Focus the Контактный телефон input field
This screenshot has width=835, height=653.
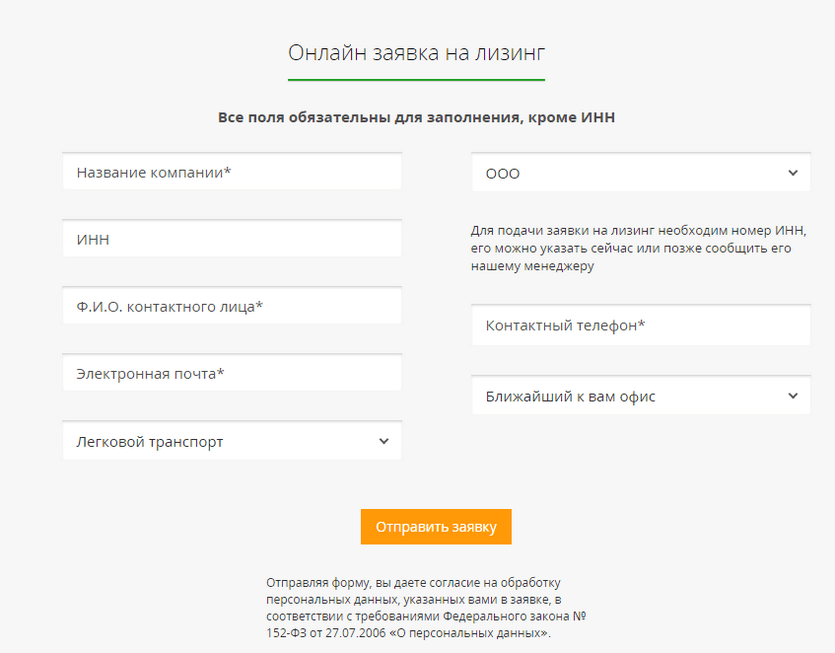click(640, 325)
